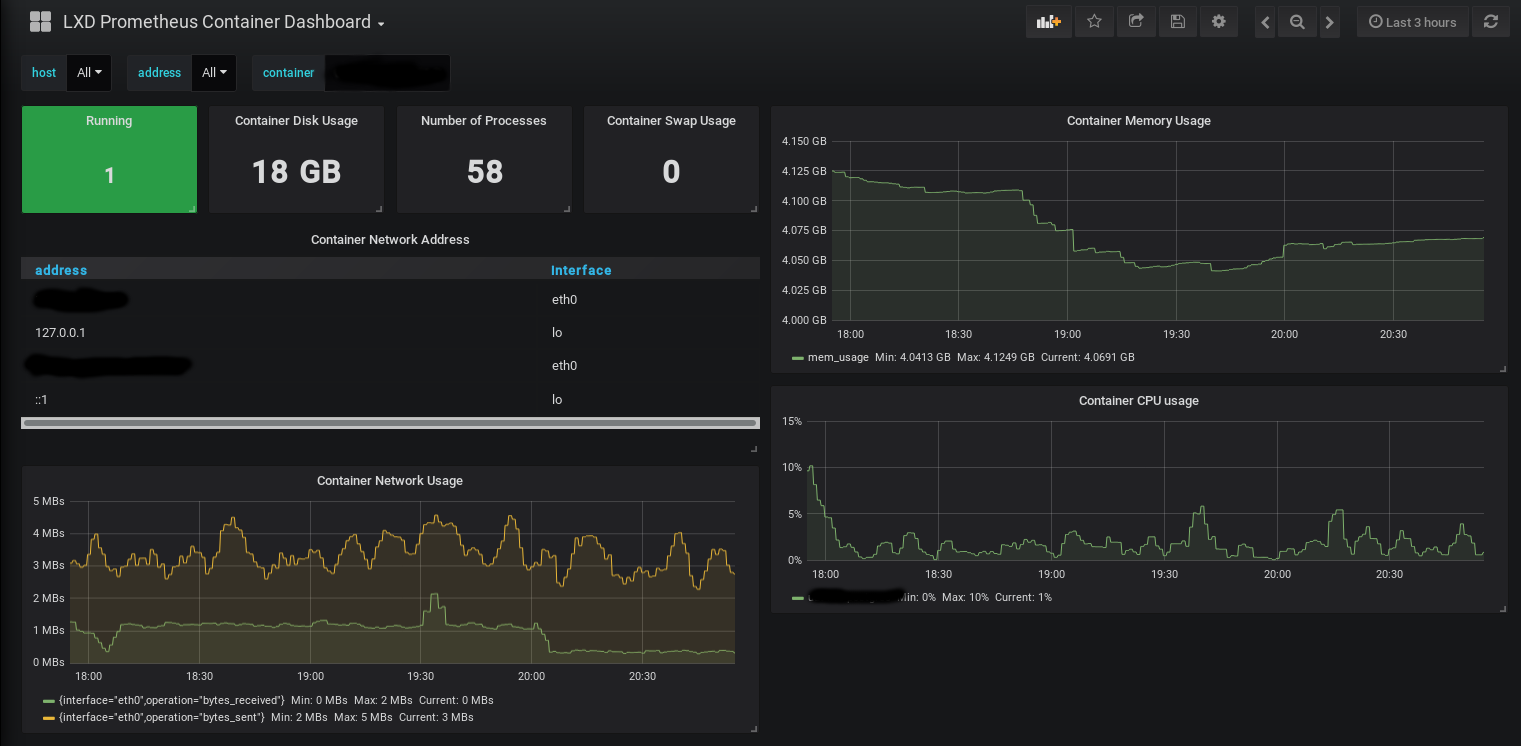Open the Container Memory Usage panel menu
The width and height of the screenshot is (1521, 746).
click(1139, 121)
